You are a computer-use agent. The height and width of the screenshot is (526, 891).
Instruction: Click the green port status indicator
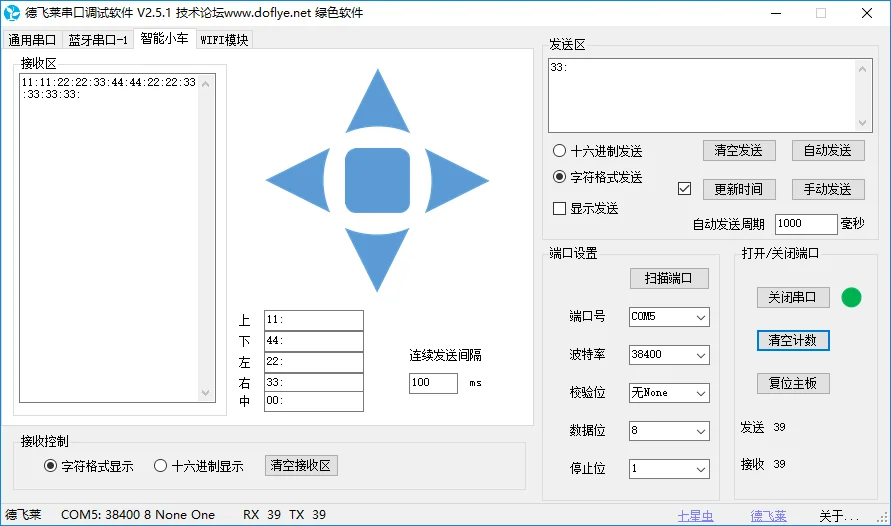[x=851, y=297]
